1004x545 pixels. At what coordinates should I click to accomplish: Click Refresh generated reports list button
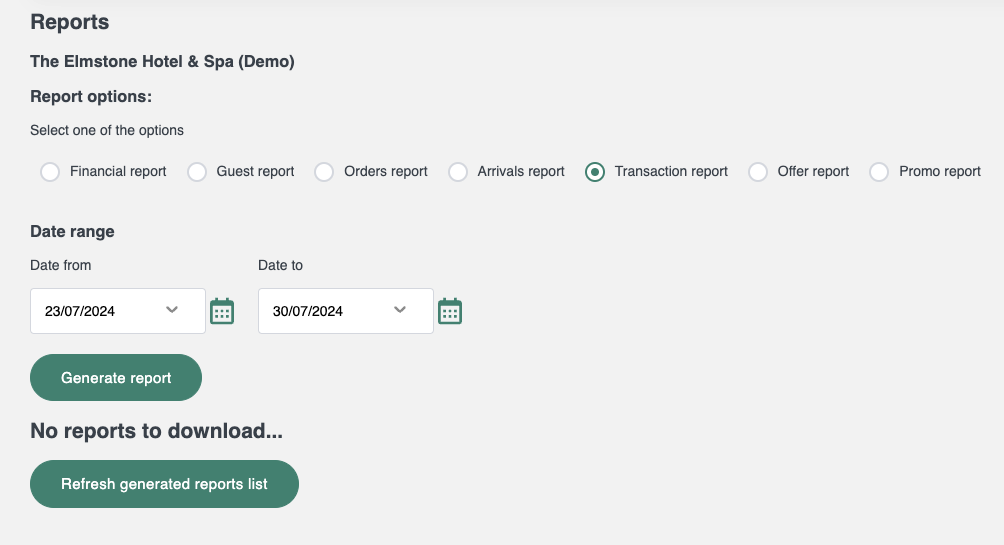[165, 484]
